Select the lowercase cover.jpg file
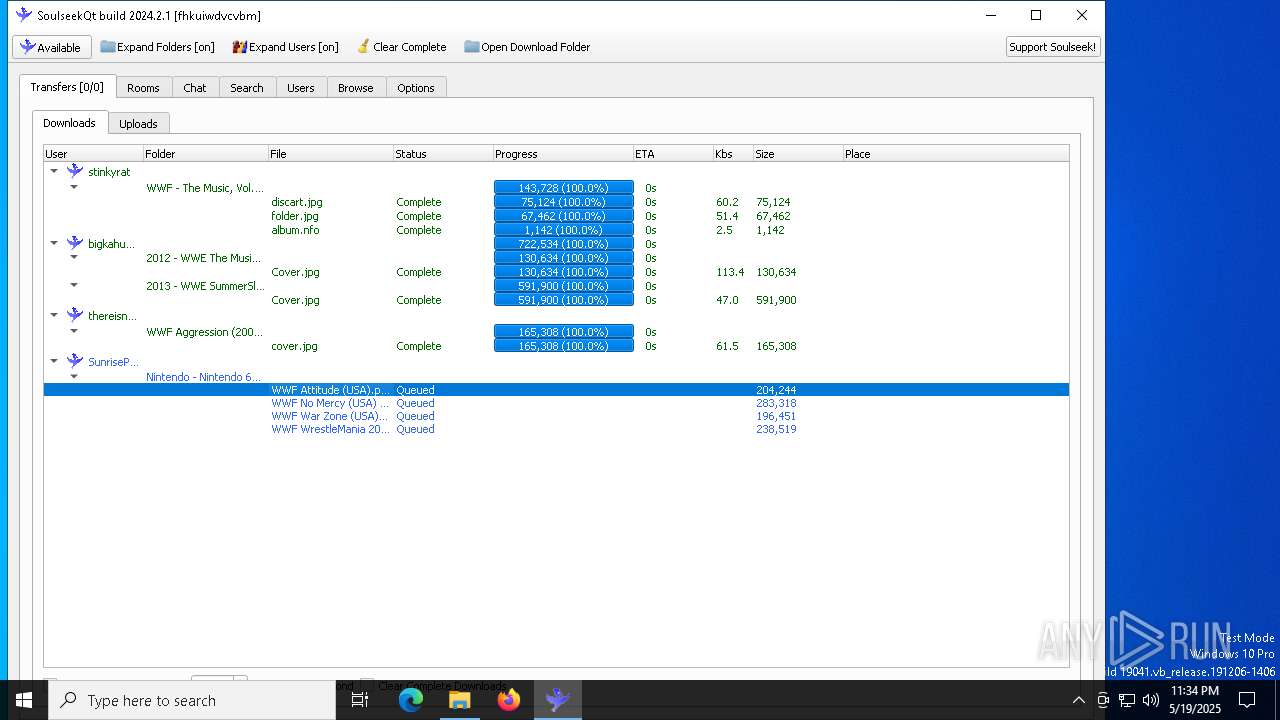1280x720 pixels. [556, 346]
